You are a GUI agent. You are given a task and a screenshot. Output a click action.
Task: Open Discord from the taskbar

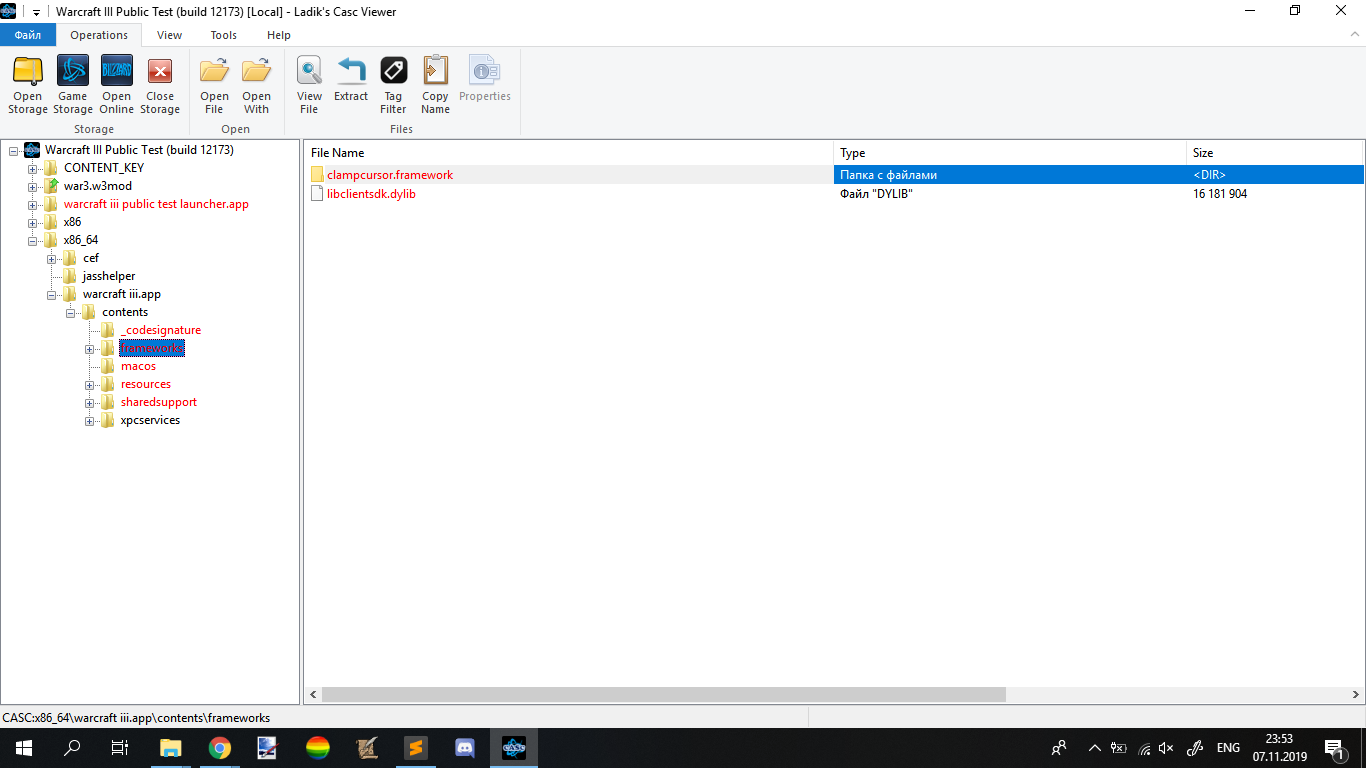[x=464, y=748]
